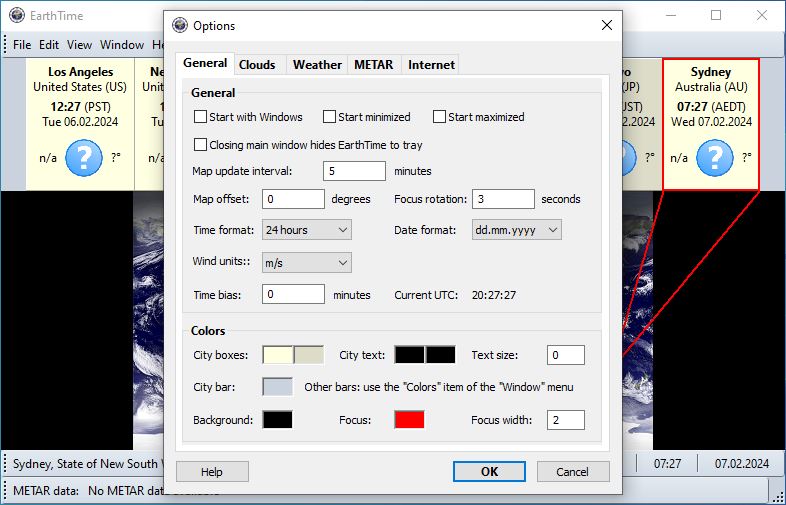Image resolution: width=786 pixels, height=505 pixels.
Task: Close the Options dialog
Action: coord(607,25)
